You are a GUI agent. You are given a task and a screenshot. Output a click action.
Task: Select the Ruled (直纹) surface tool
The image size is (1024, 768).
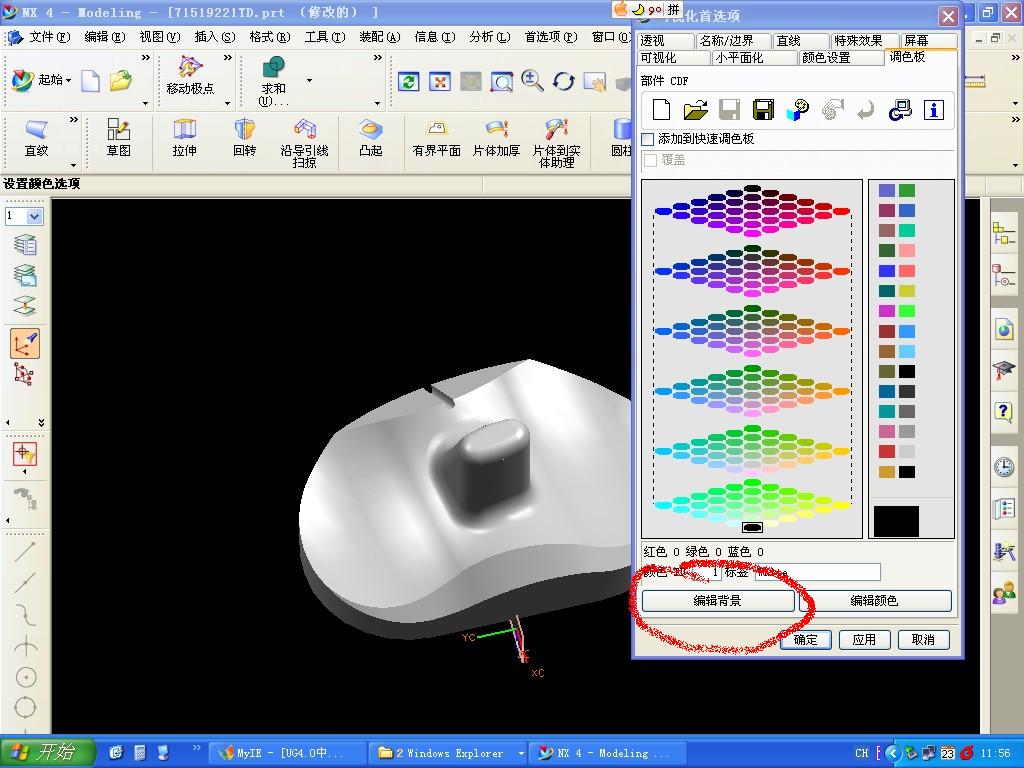[x=37, y=138]
